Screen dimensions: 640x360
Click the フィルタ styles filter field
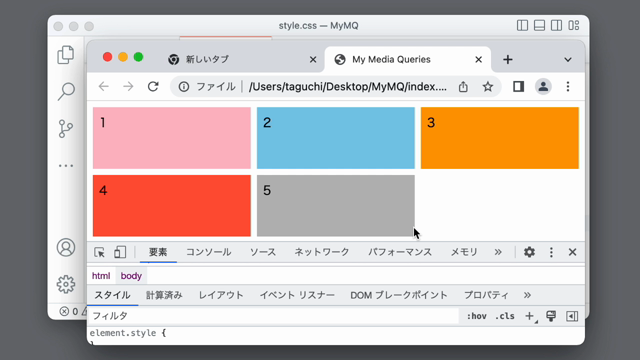(273, 316)
